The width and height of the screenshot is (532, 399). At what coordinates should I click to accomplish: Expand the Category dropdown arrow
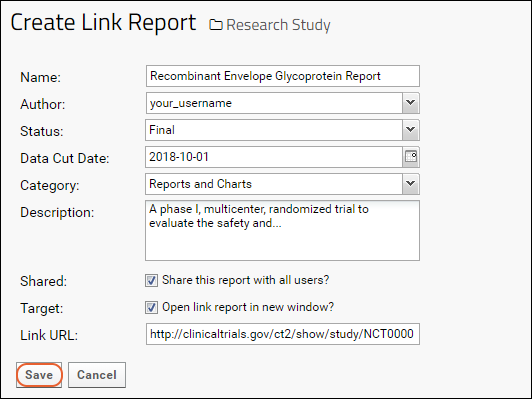411,184
